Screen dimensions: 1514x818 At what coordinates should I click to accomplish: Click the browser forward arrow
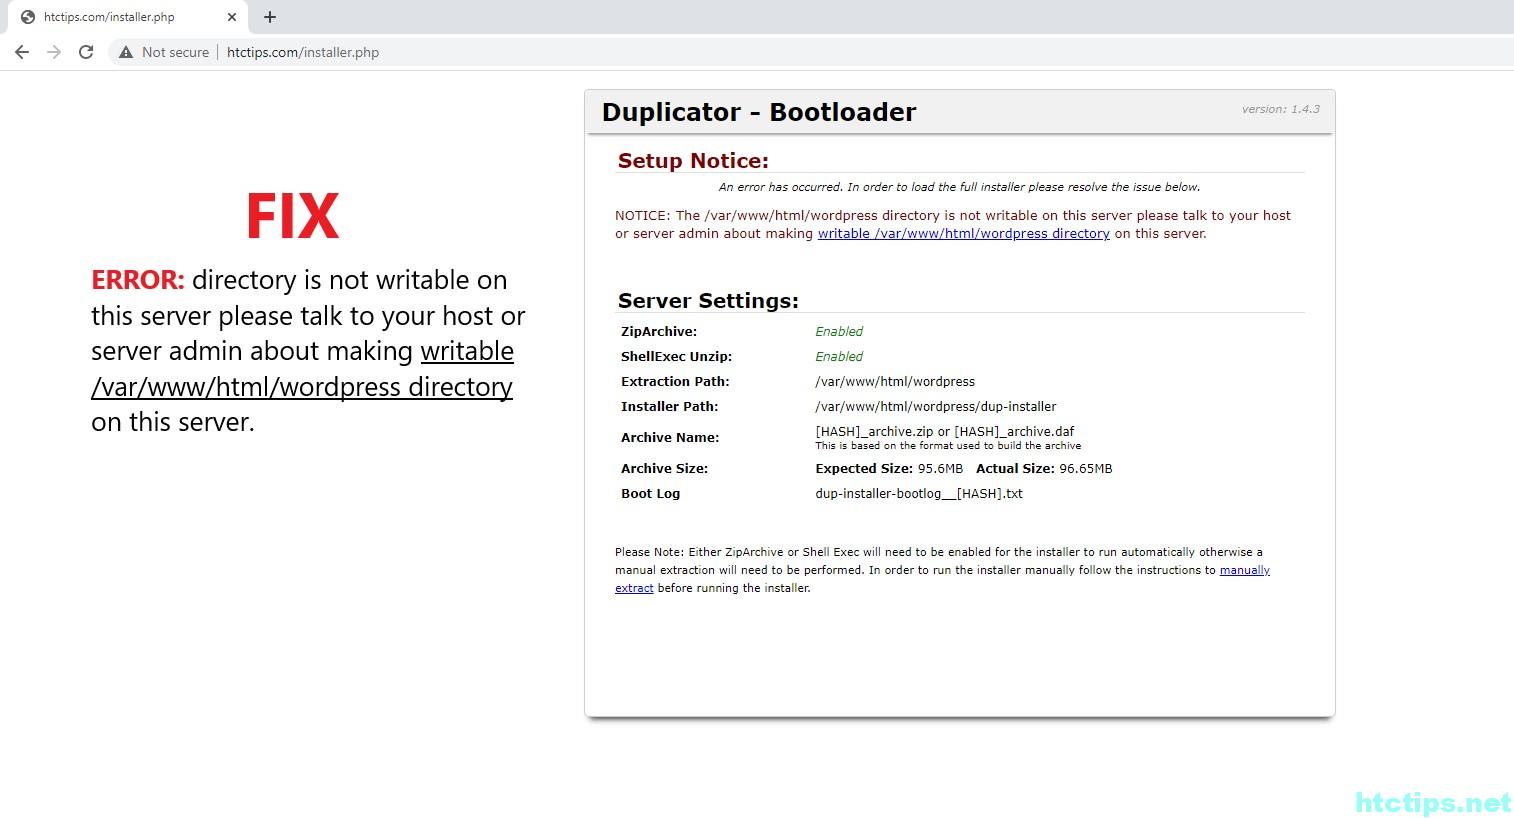tap(54, 52)
